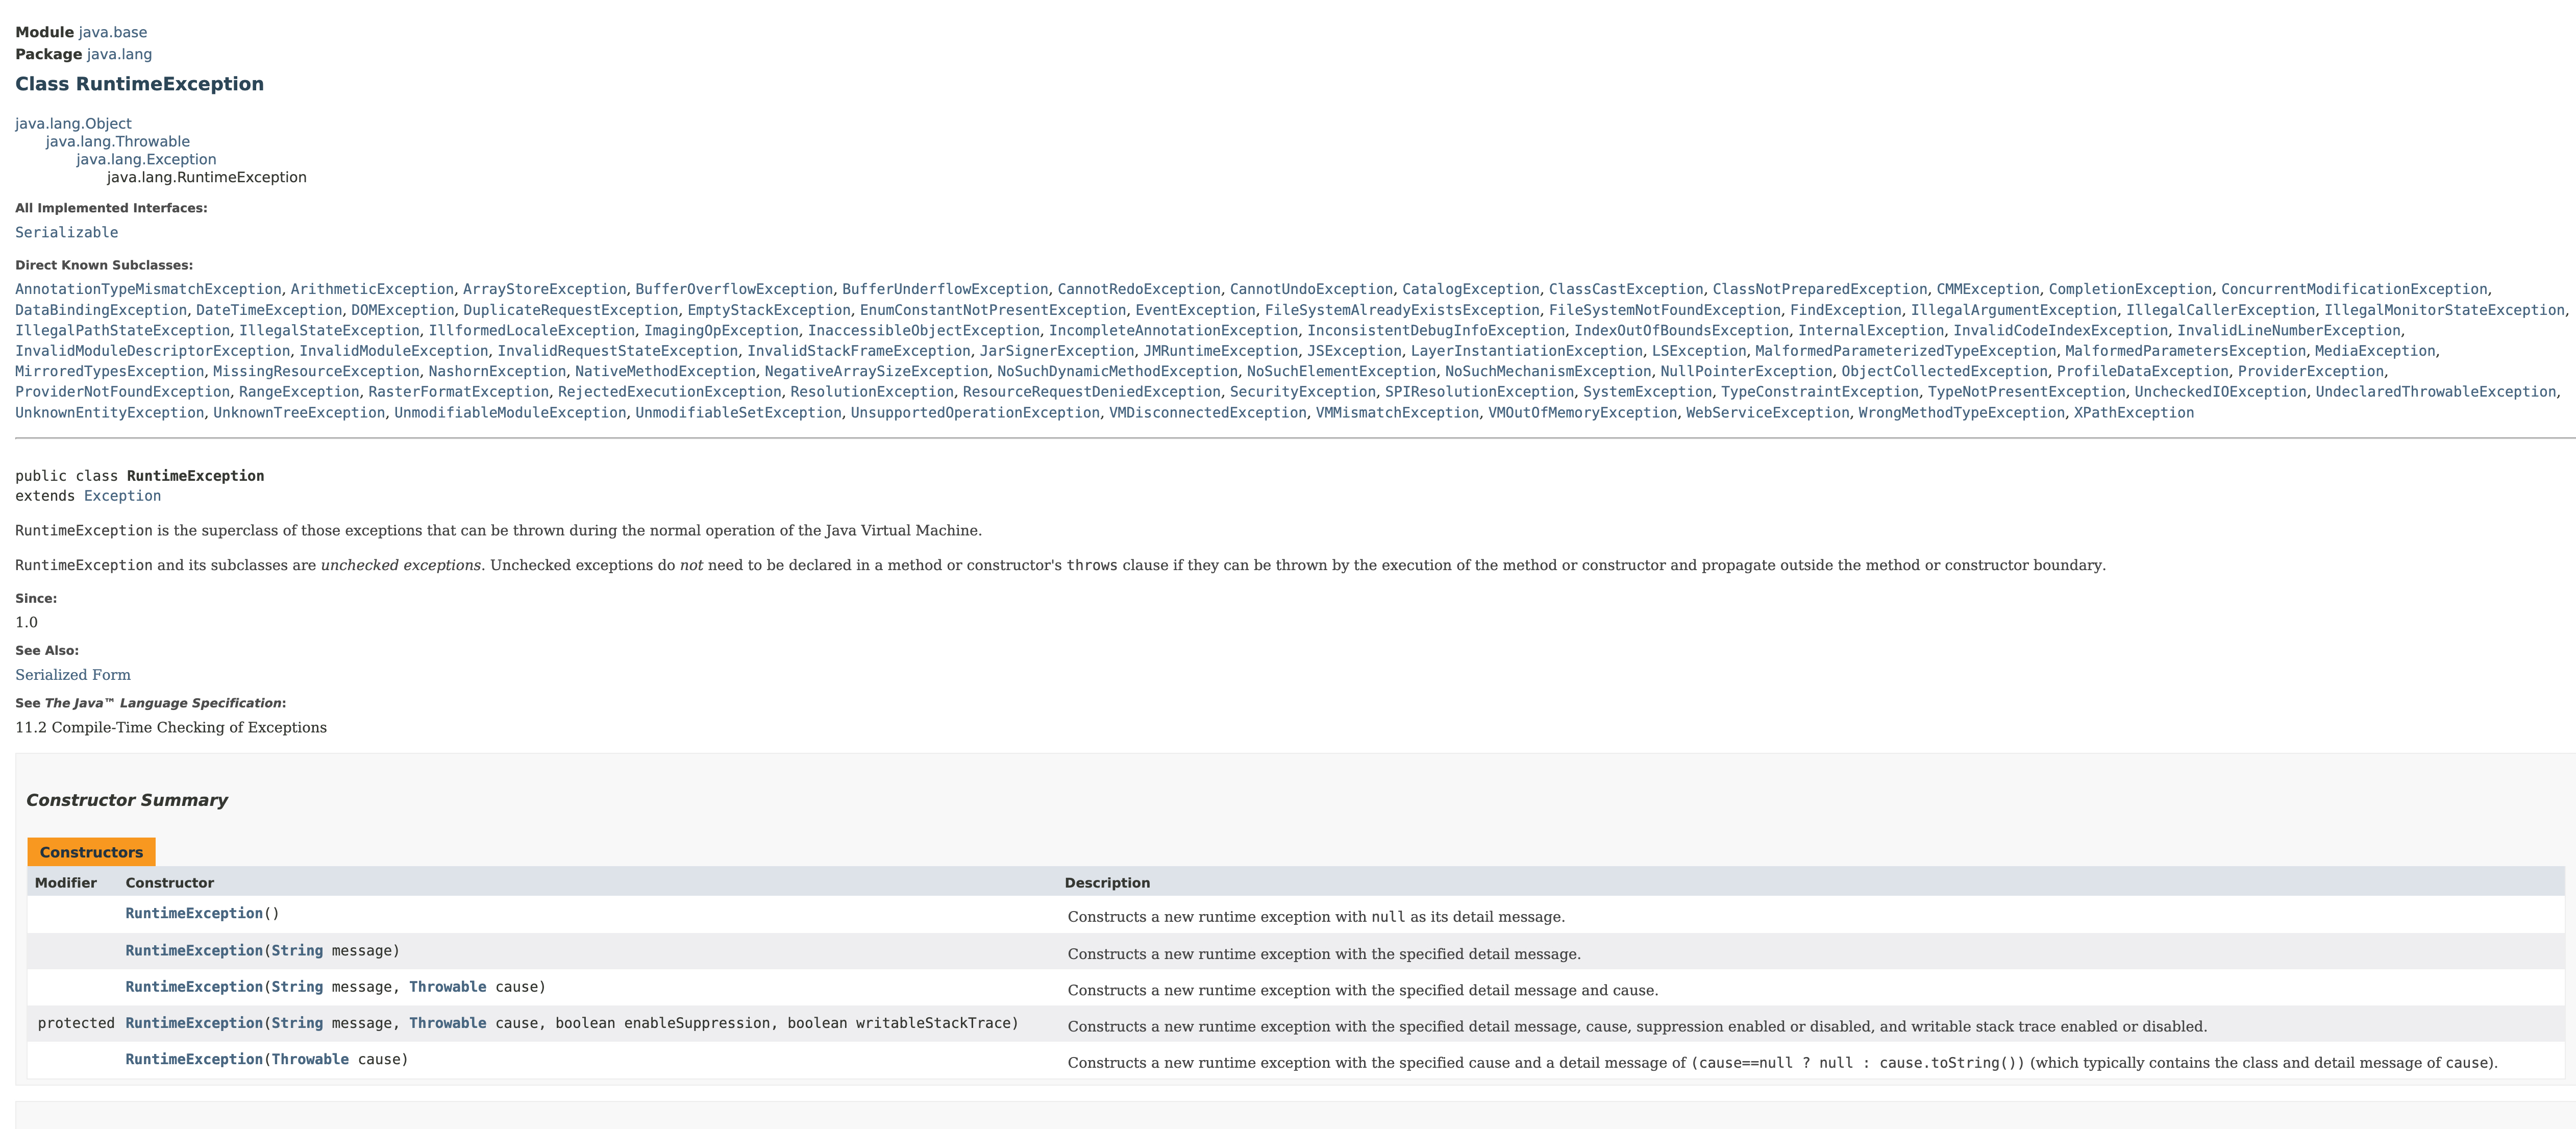Open the java.base module link
The width and height of the screenshot is (2576, 1129).
pyautogui.click(x=112, y=32)
